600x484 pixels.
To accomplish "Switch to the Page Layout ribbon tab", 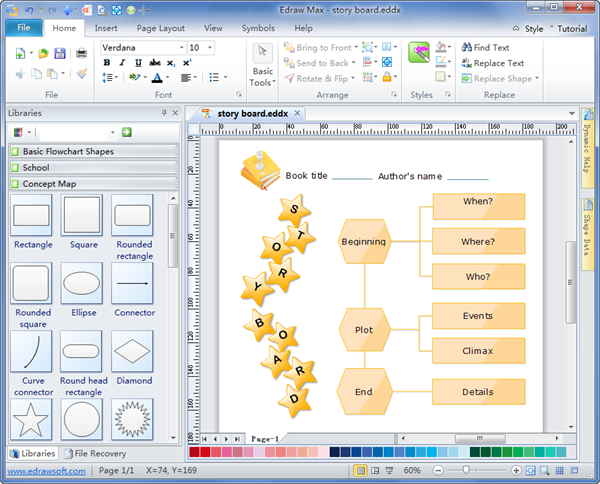I will [x=160, y=28].
